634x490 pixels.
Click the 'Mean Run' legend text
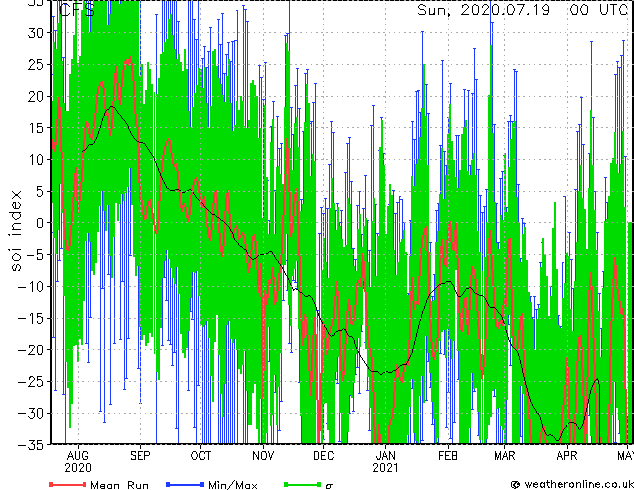pos(119,485)
